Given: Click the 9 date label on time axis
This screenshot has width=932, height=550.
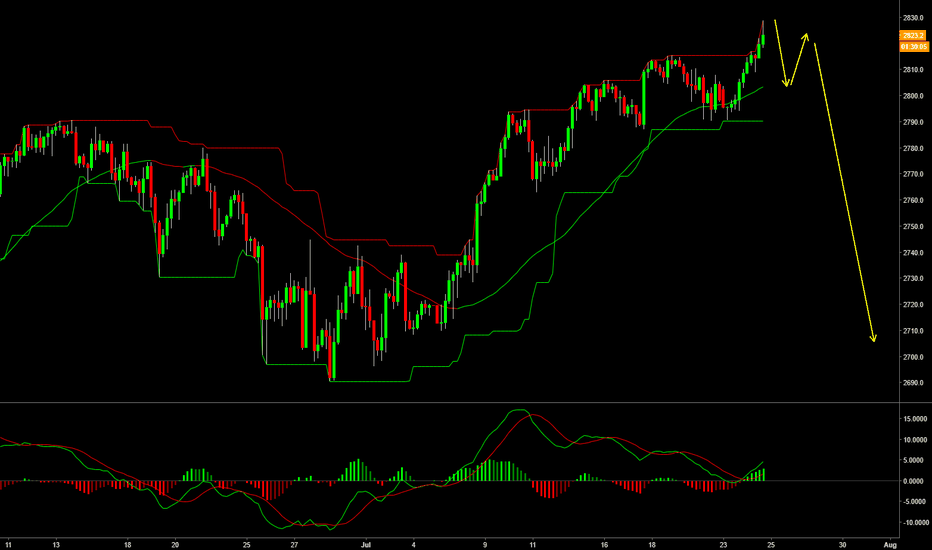Looking at the screenshot, I should pos(485,545).
